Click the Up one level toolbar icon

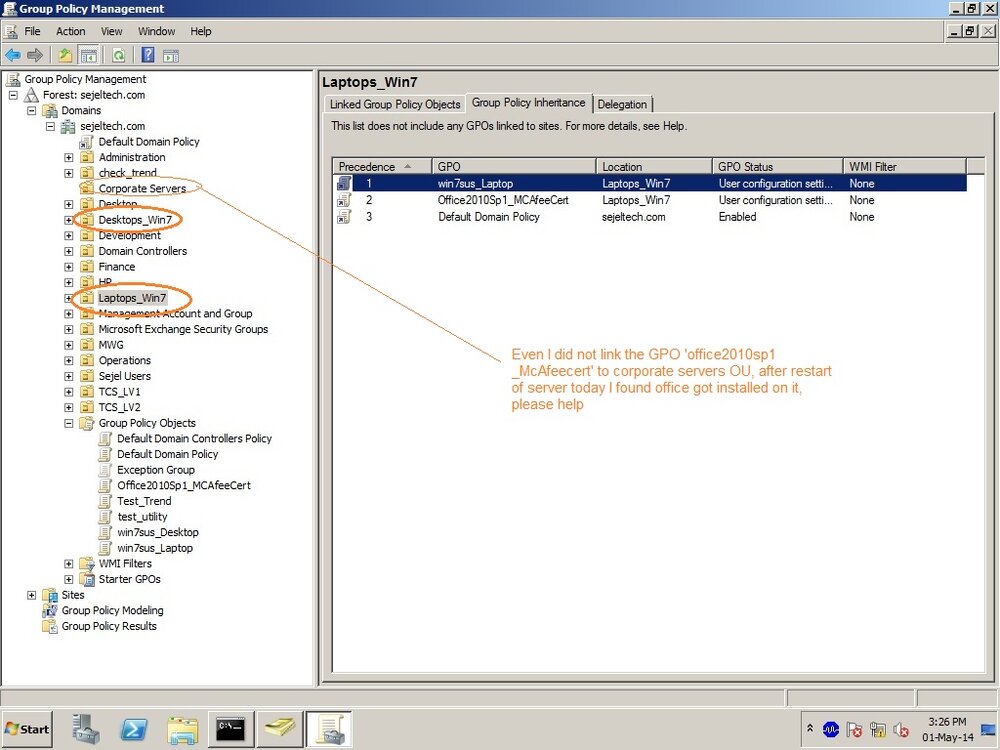pos(65,55)
